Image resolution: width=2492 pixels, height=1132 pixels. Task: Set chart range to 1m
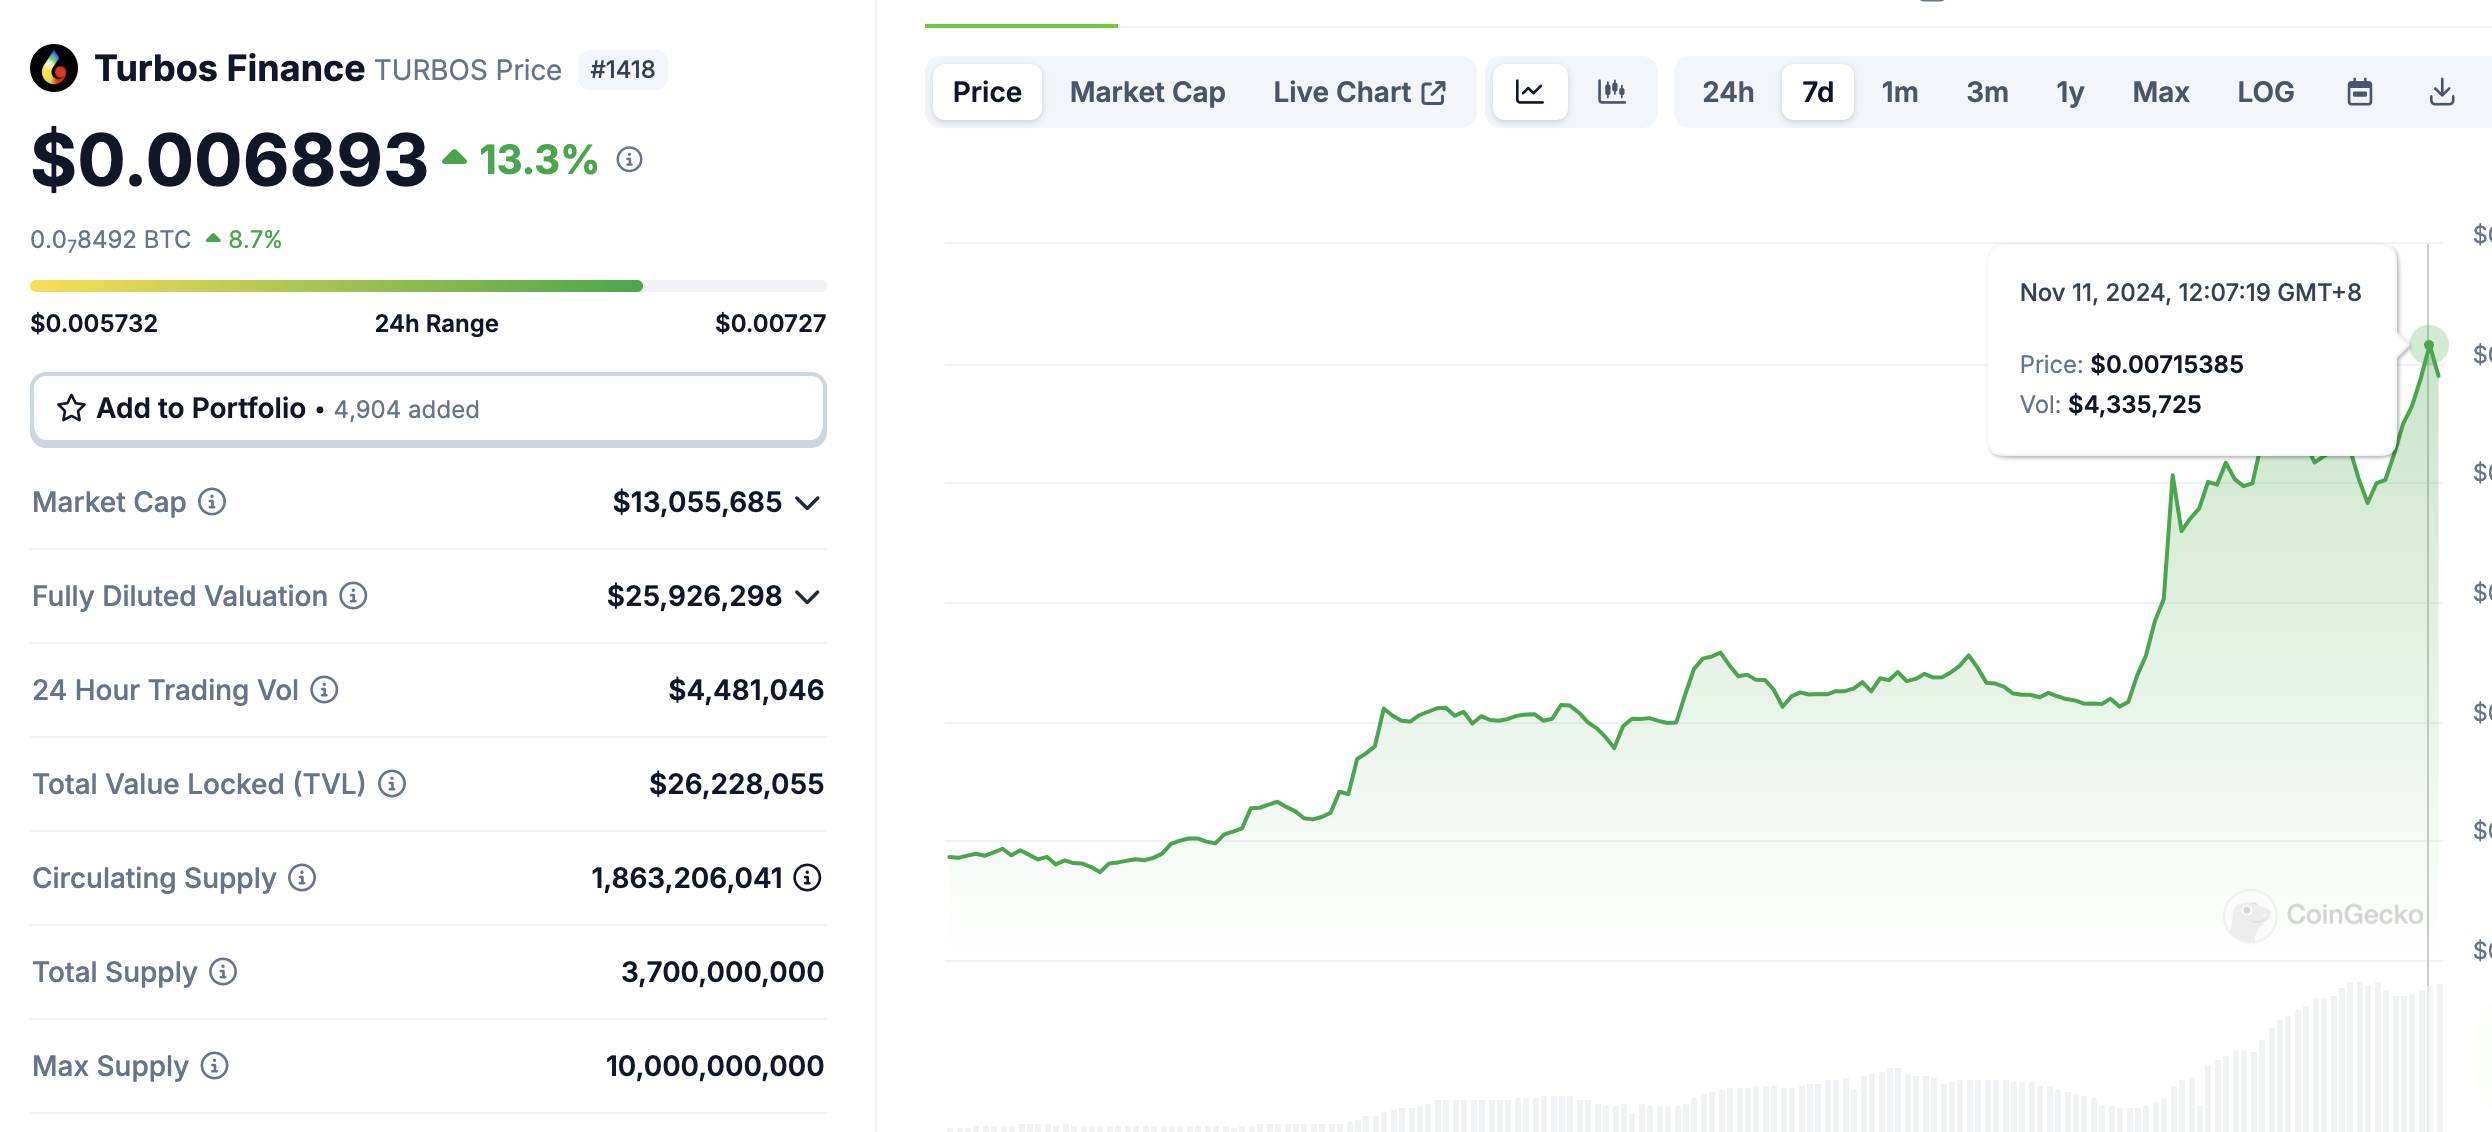point(1900,92)
